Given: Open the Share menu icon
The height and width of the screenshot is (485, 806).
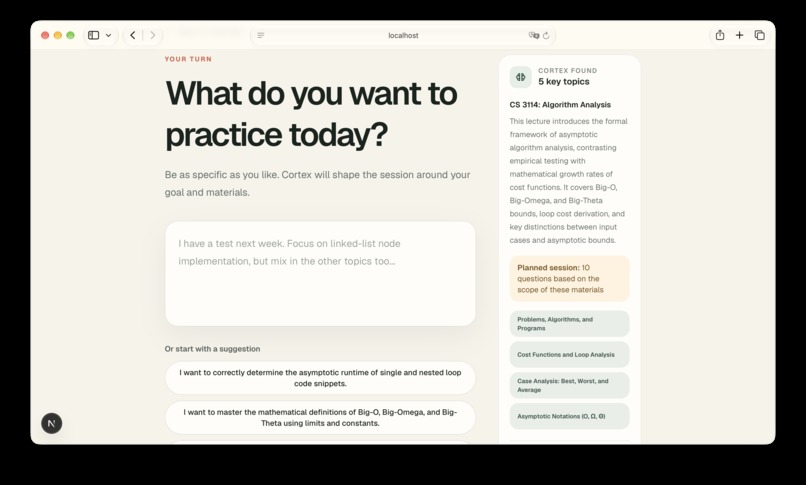Looking at the screenshot, I should tap(720, 35).
